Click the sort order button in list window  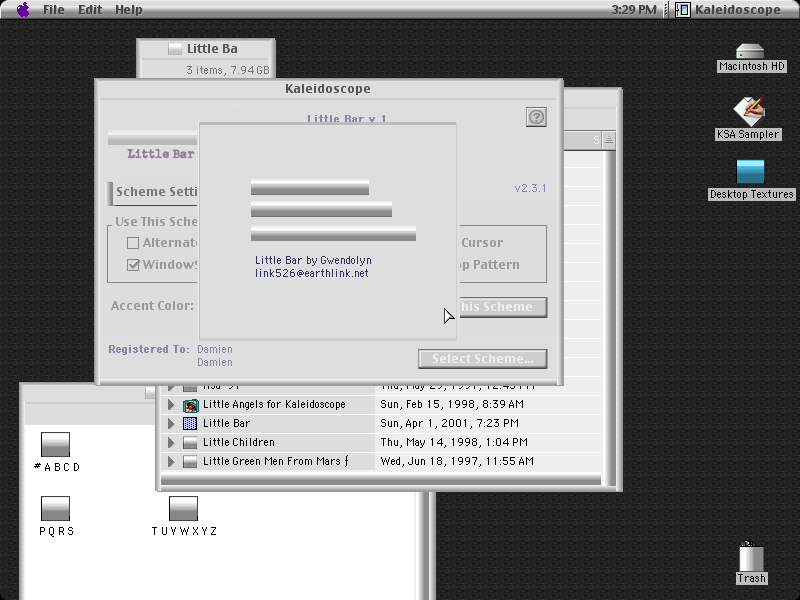pos(609,140)
